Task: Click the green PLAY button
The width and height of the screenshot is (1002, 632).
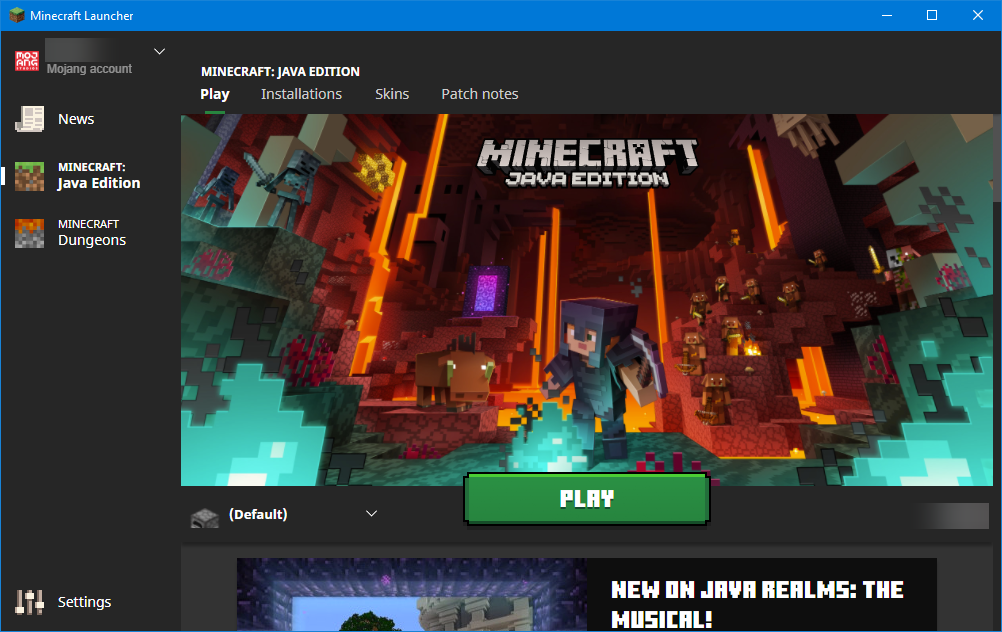Action: click(587, 498)
